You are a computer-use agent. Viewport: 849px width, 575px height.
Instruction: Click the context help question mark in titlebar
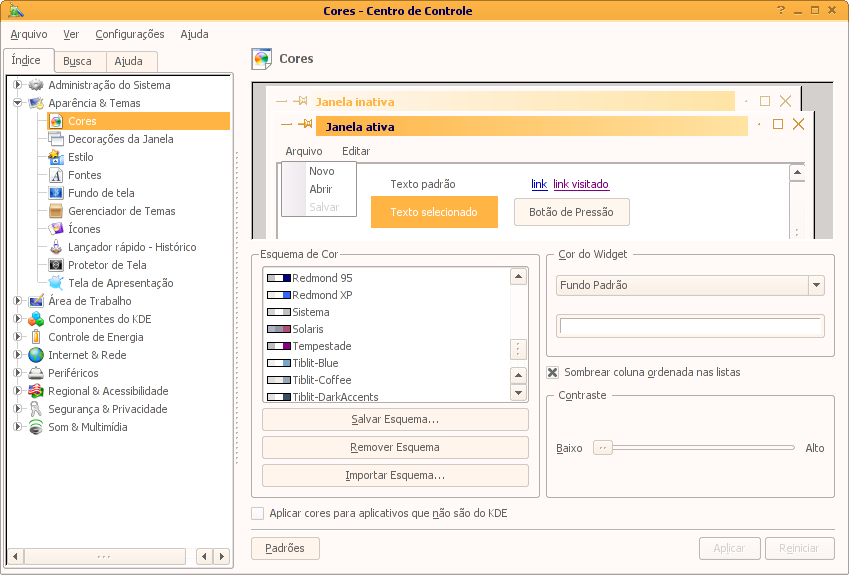781,10
